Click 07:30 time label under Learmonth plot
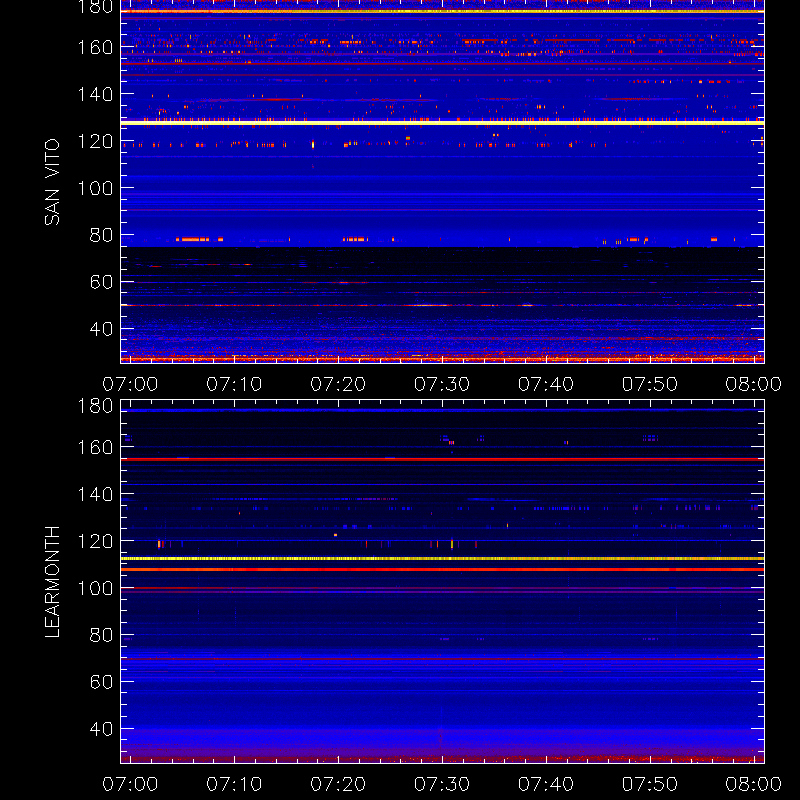Image resolution: width=800 pixels, height=800 pixels. (442, 784)
